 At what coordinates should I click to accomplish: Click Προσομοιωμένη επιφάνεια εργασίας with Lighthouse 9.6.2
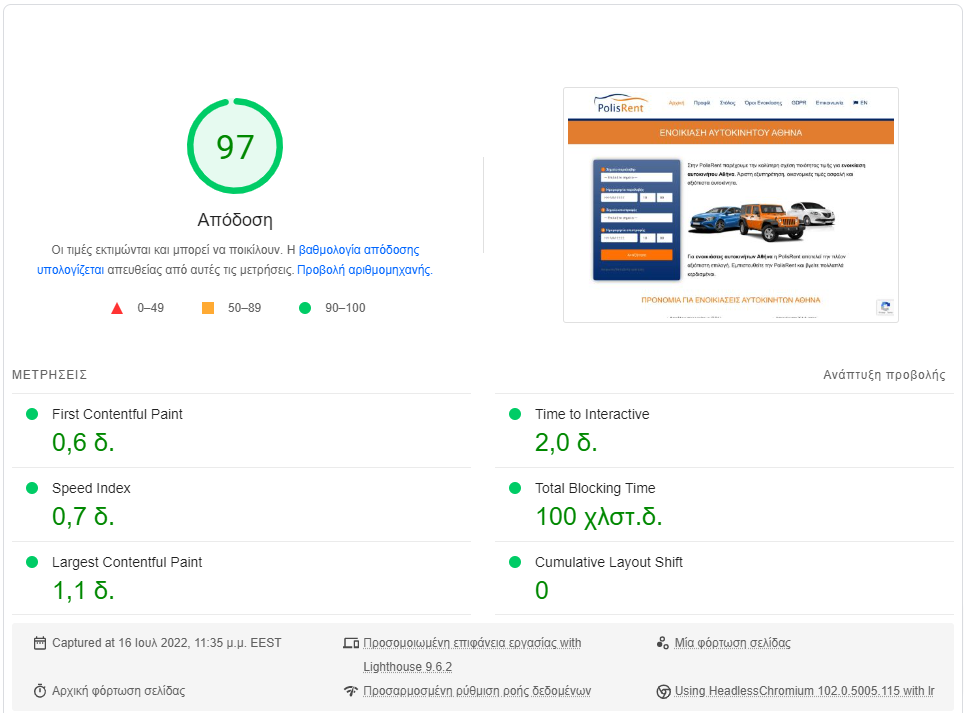point(472,655)
